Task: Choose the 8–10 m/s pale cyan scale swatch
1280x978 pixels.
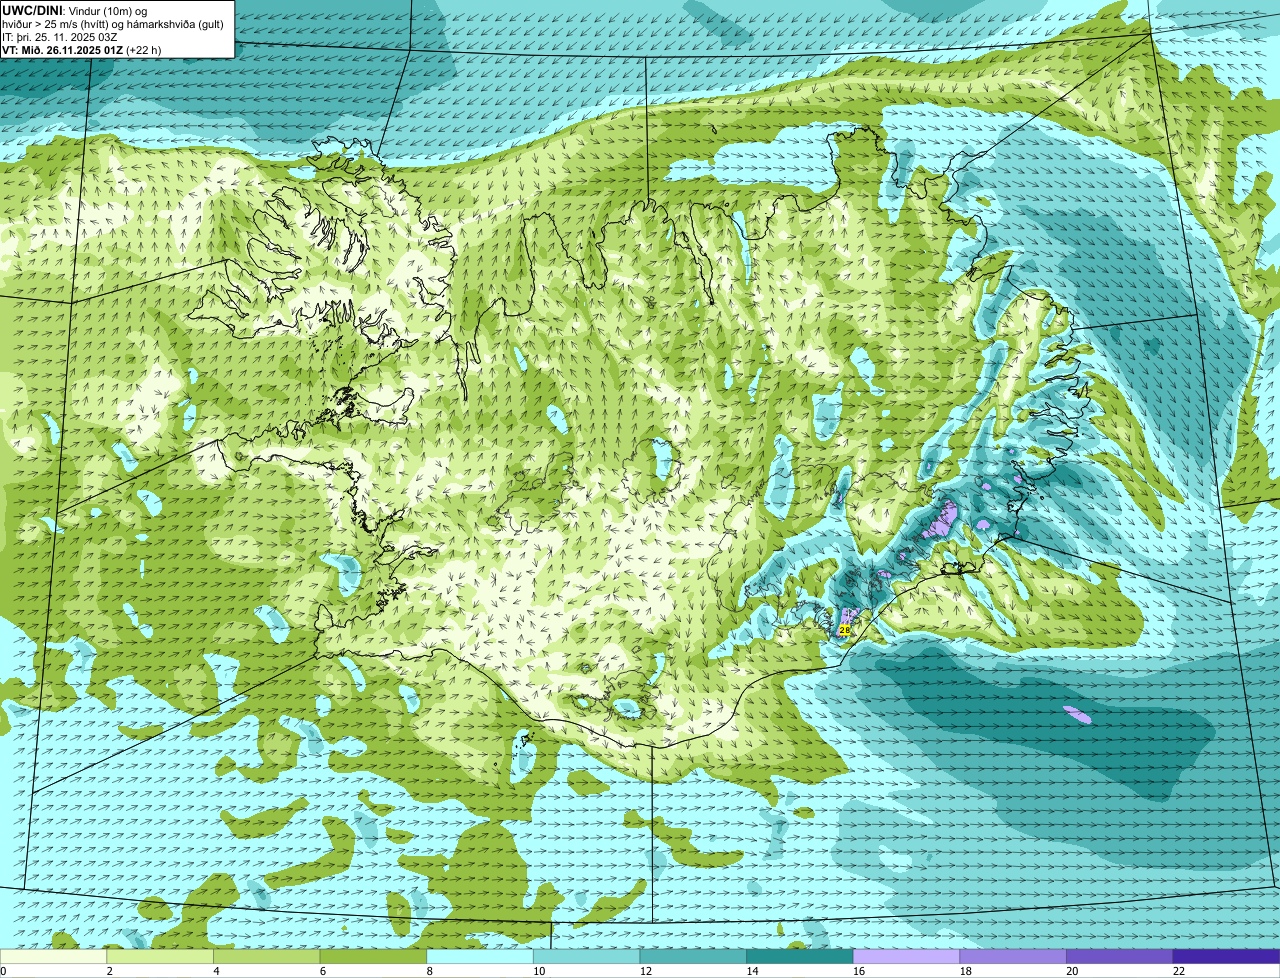Action: (x=480, y=957)
